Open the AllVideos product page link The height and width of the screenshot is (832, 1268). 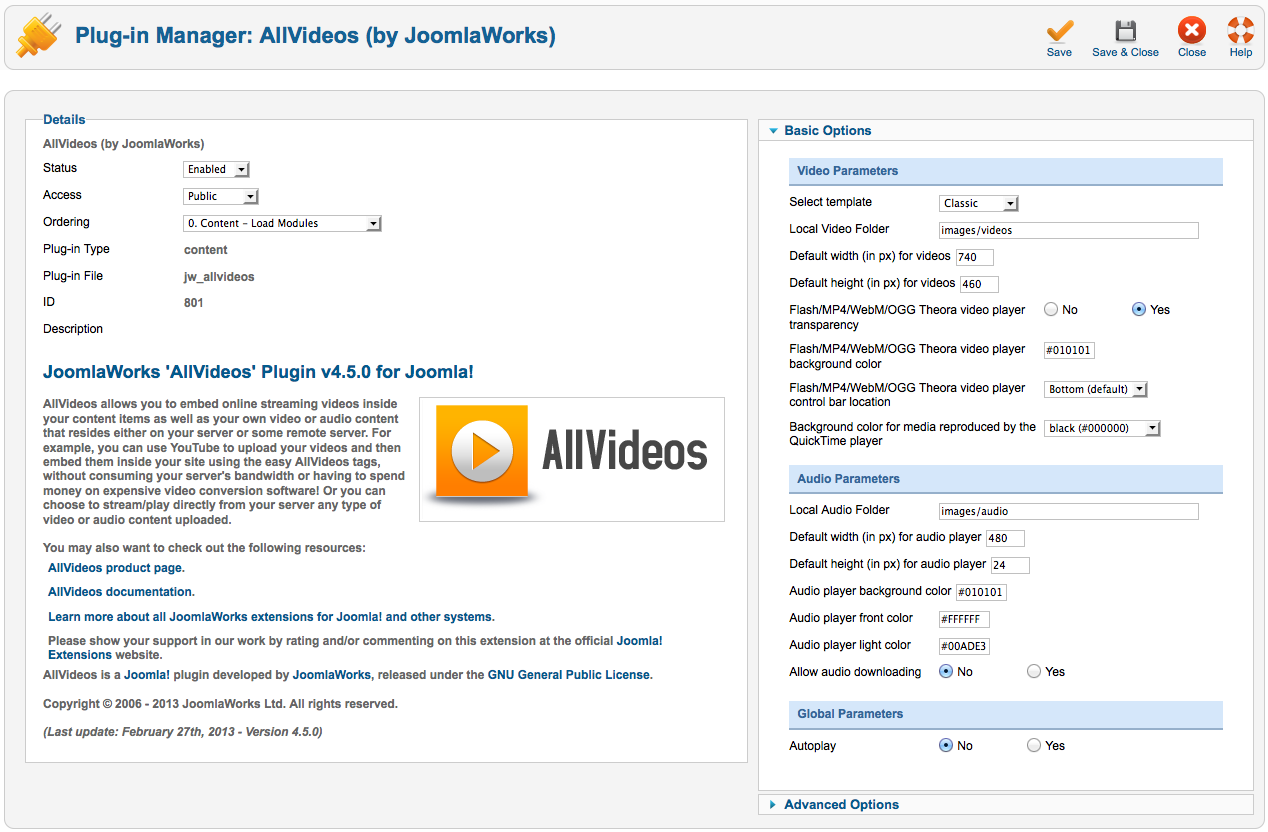(x=116, y=568)
